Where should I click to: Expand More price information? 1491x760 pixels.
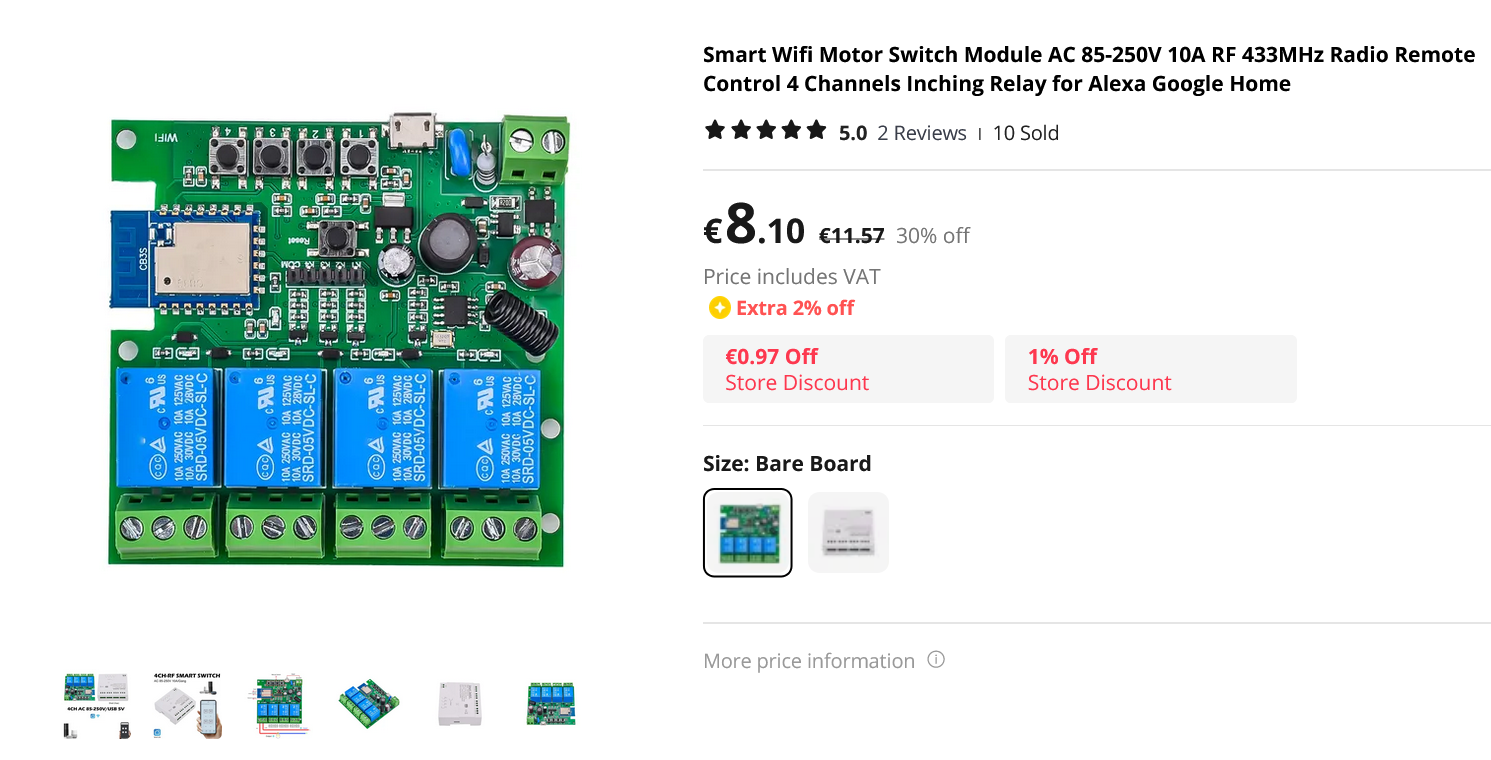pos(809,661)
